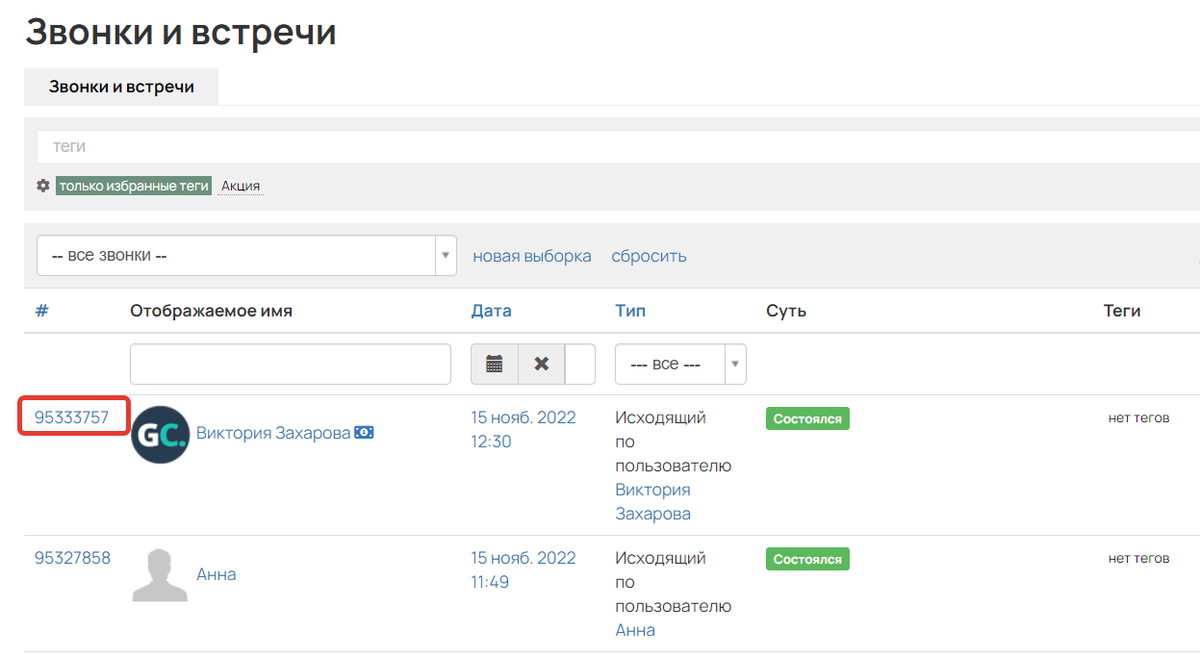Toggle the 'только избранные теги' filter
The width and height of the screenshot is (1200, 657).
coord(133,186)
